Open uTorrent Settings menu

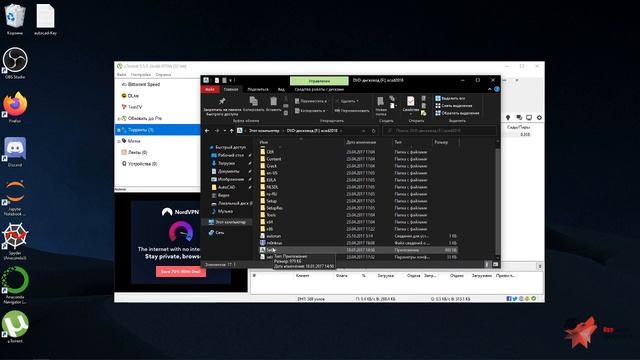(x=141, y=75)
